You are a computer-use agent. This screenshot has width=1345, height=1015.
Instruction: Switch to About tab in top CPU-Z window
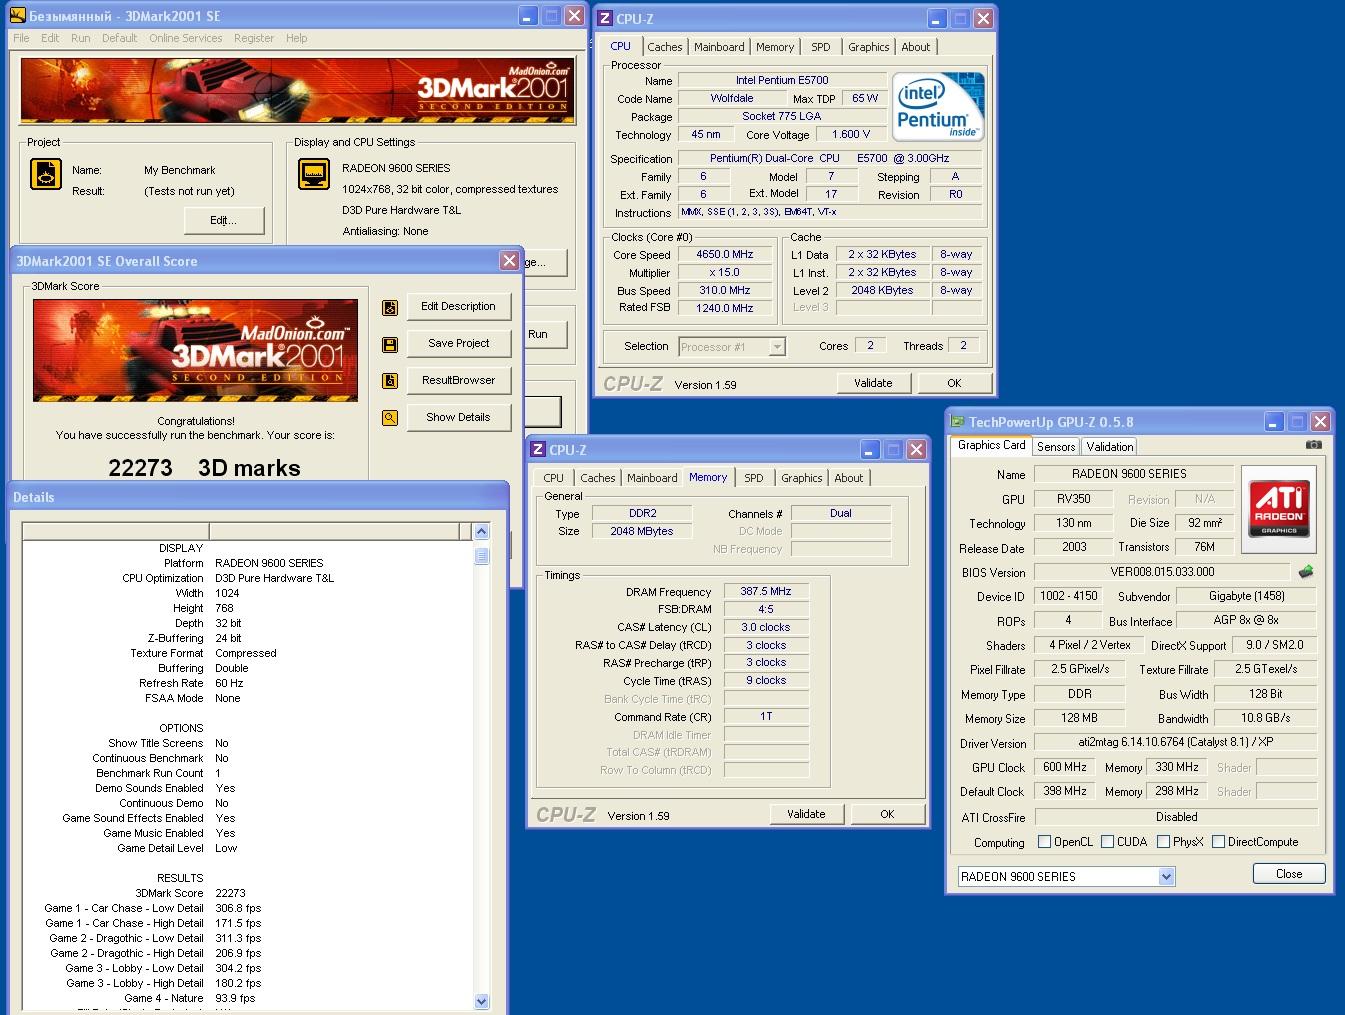pyautogui.click(x=916, y=47)
